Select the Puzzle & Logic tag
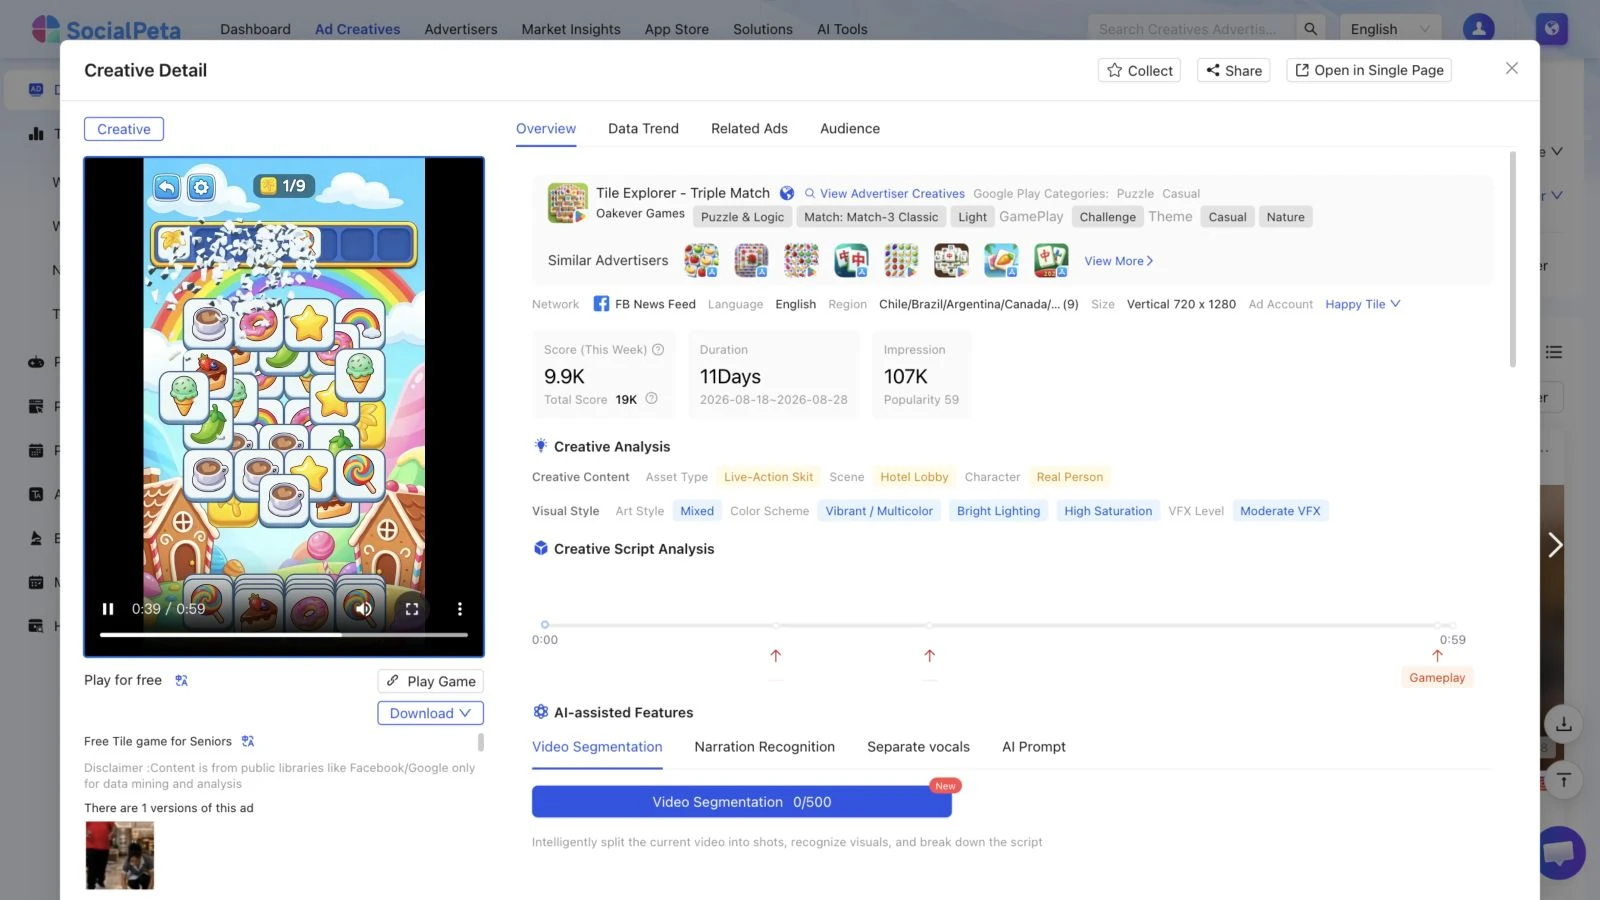 coord(742,217)
